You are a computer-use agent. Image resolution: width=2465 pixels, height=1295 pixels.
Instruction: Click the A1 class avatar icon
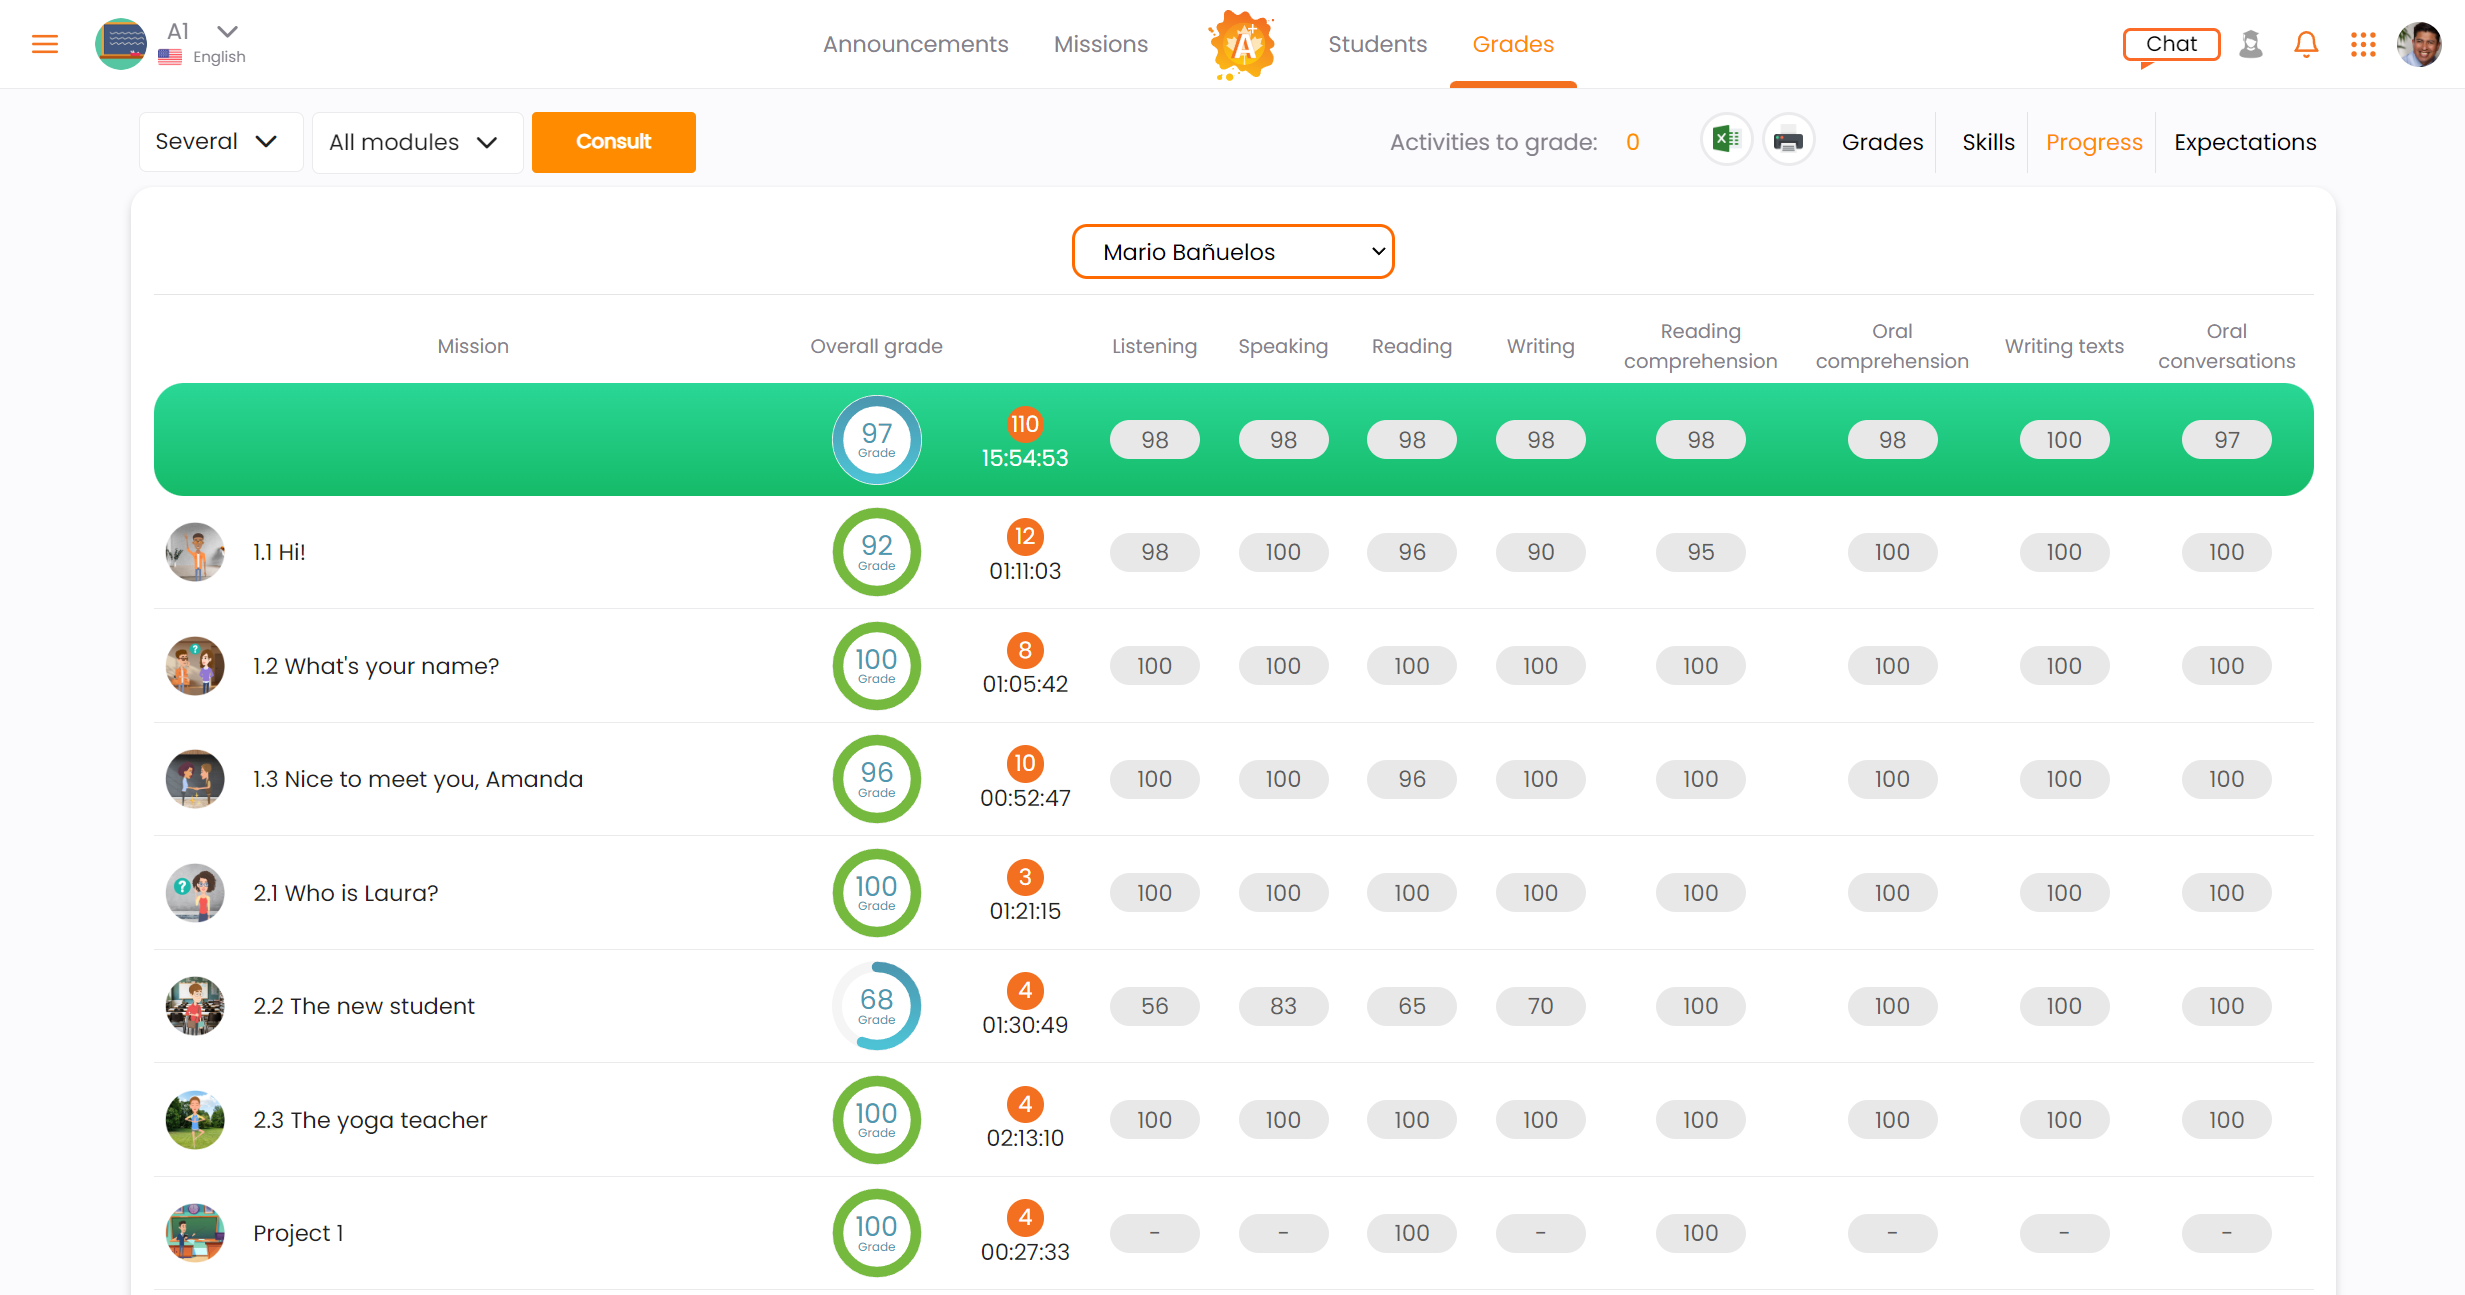[121, 44]
